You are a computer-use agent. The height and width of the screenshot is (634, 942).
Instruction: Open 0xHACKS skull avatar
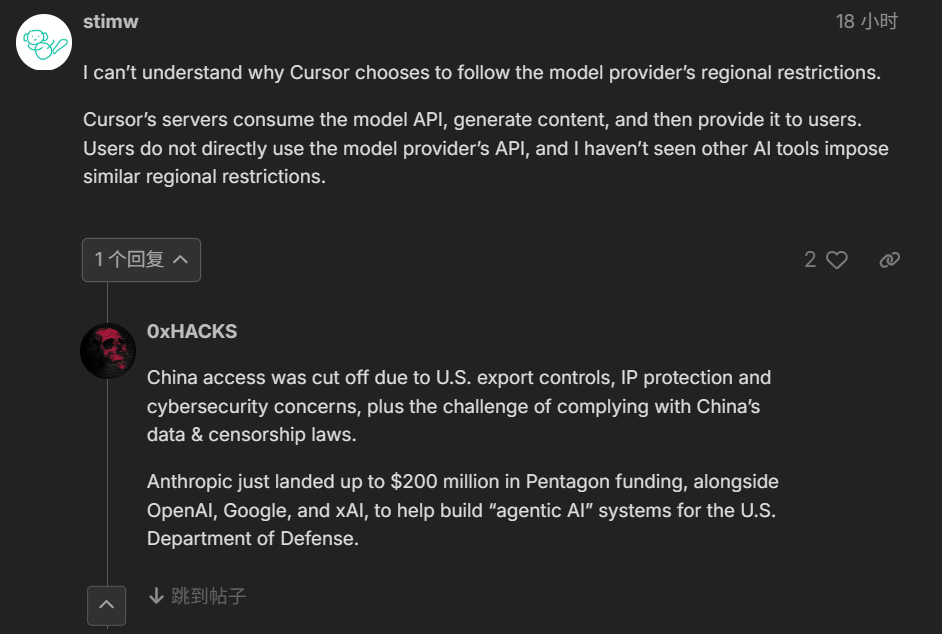pos(108,351)
